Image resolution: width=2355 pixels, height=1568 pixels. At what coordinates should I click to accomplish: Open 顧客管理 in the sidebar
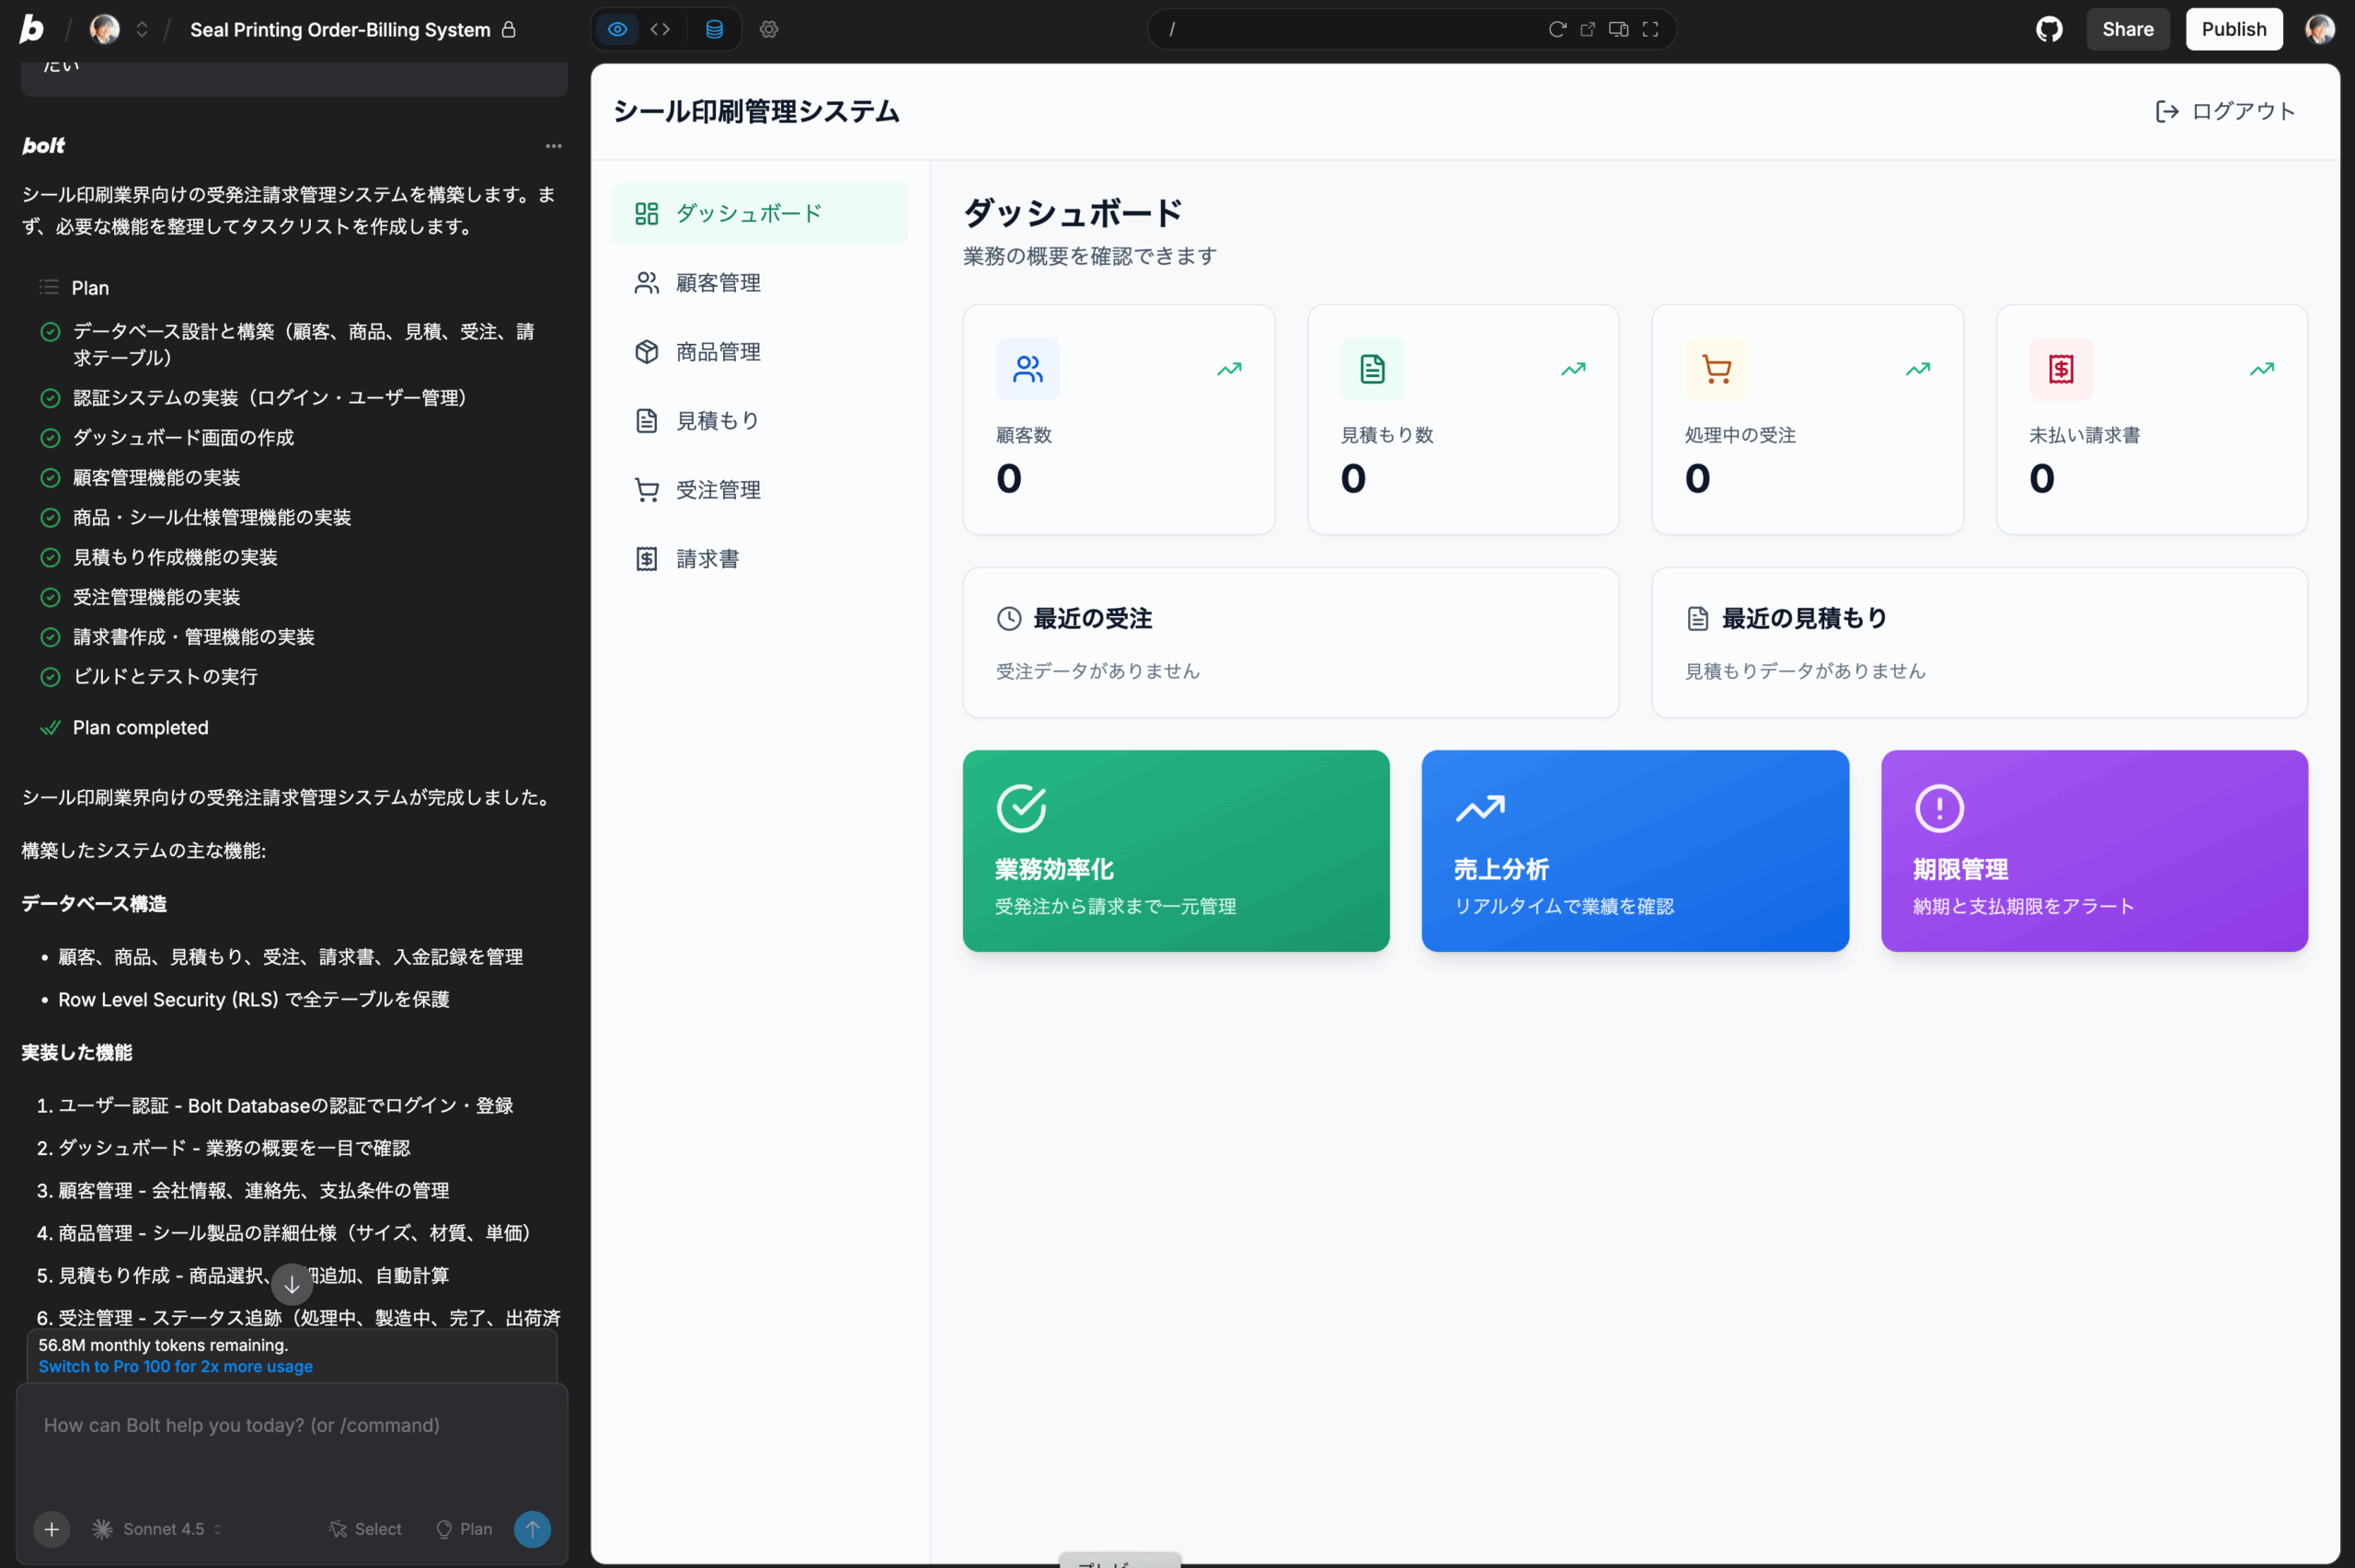[718, 283]
